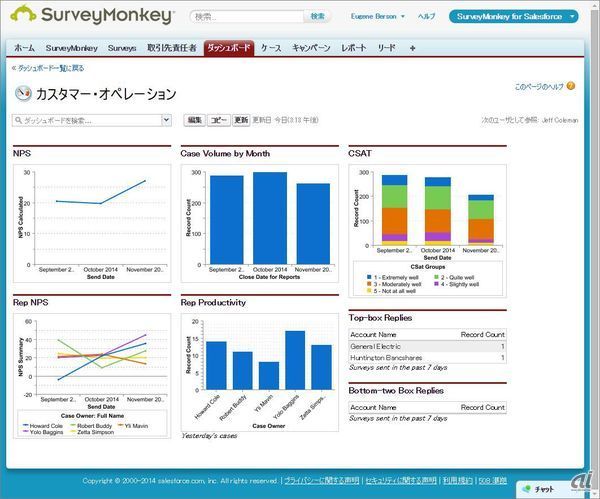
Task: Click the dashboard gauge icon beside title
Action: pyautogui.click(x=23, y=93)
